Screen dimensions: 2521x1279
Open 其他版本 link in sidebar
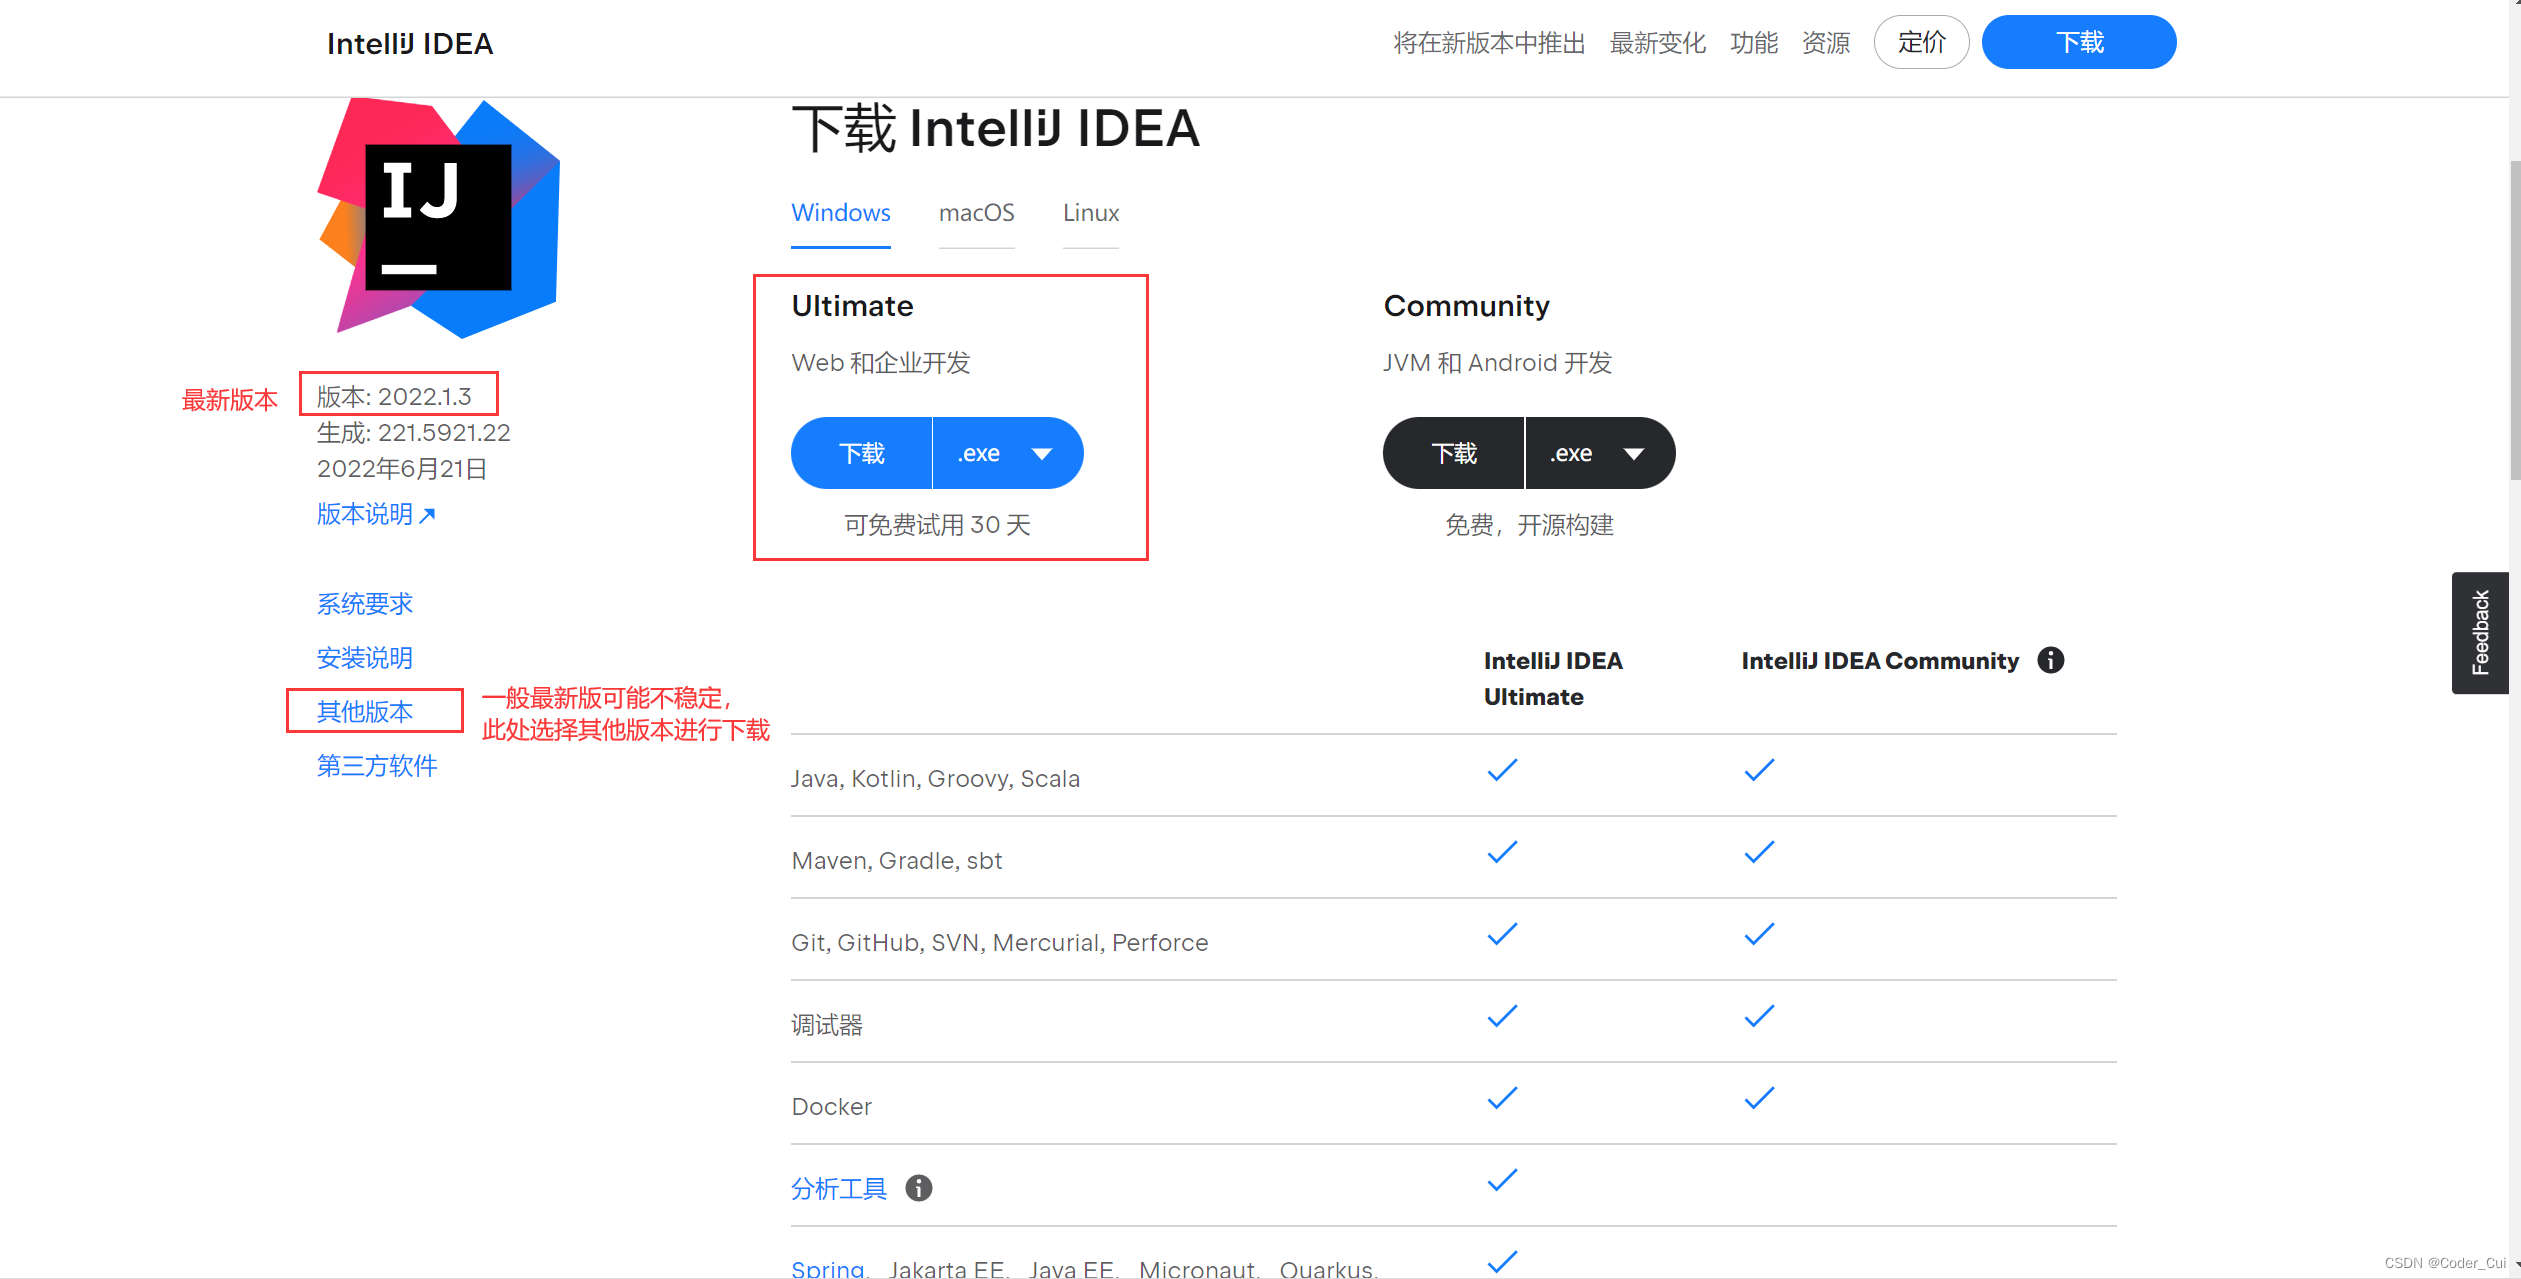tap(365, 711)
